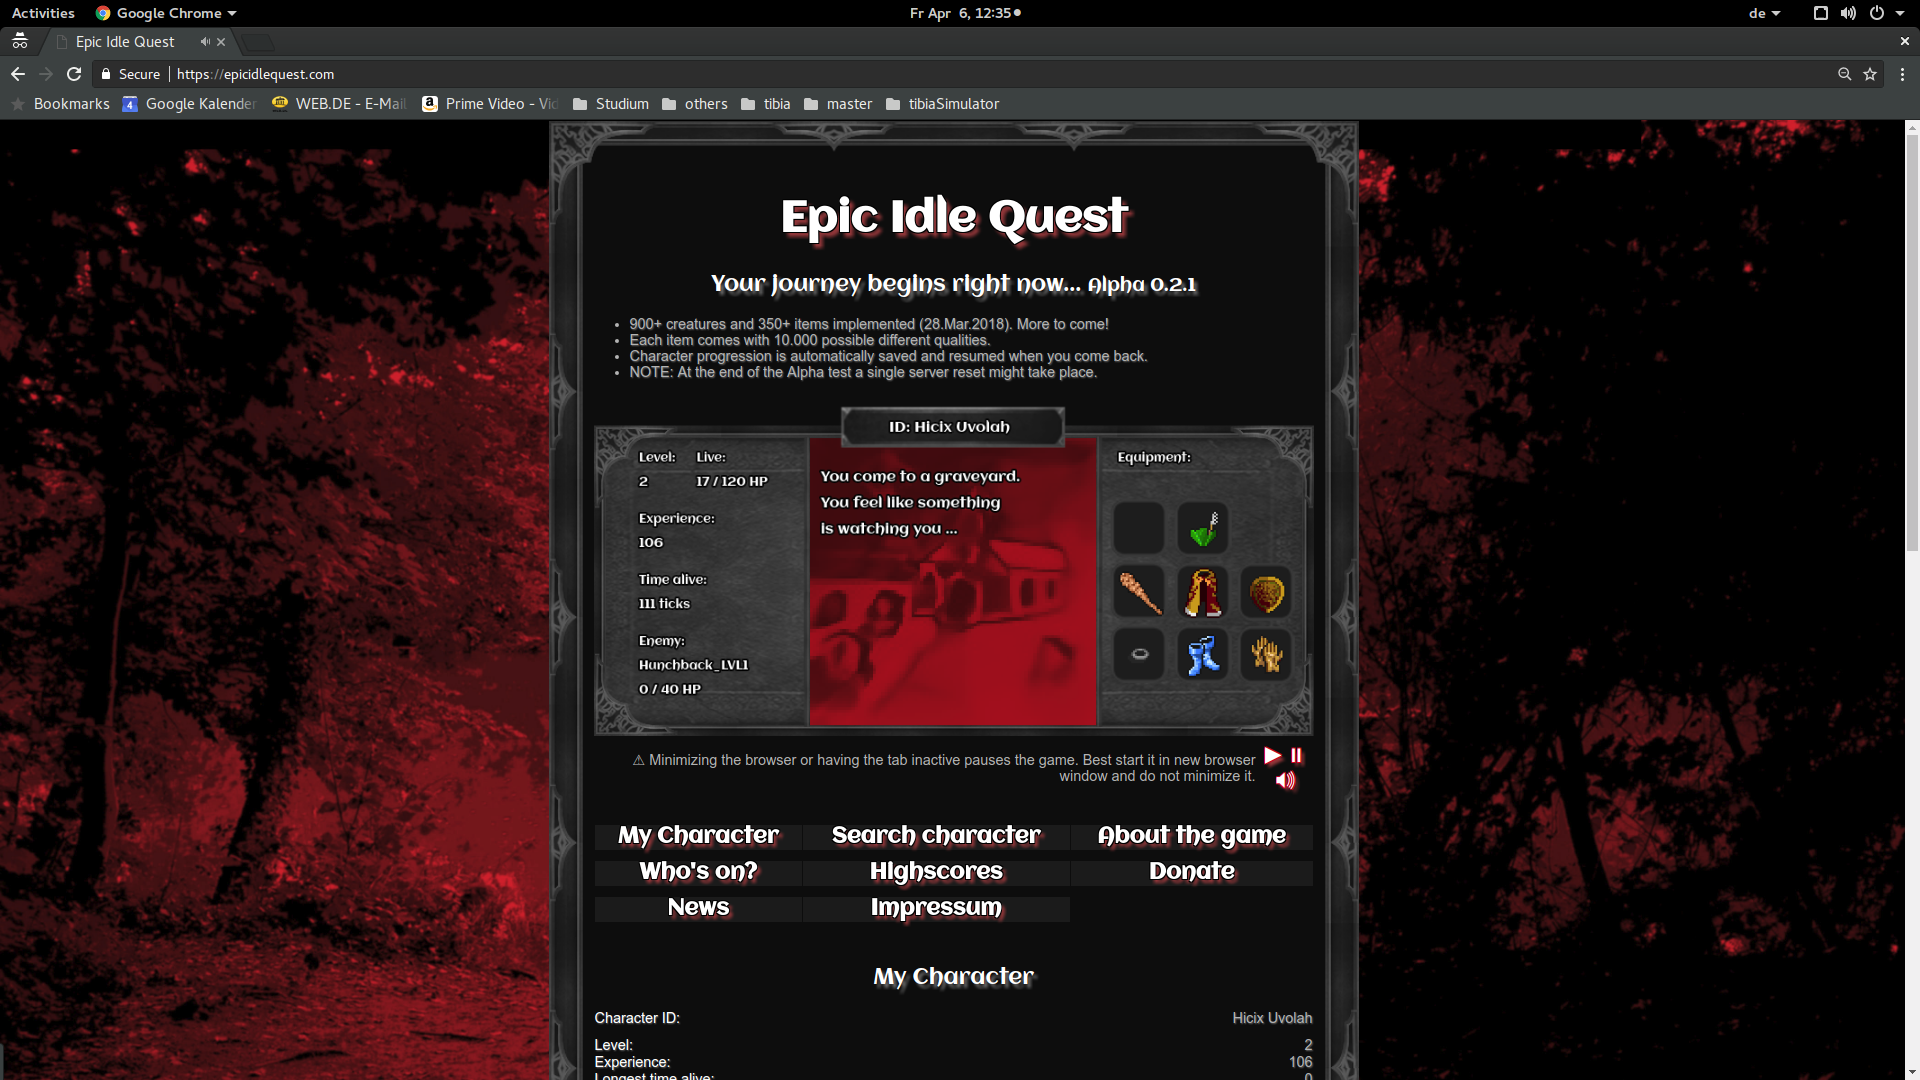
Task: Pause the game using the pause icon
Action: click(1296, 756)
